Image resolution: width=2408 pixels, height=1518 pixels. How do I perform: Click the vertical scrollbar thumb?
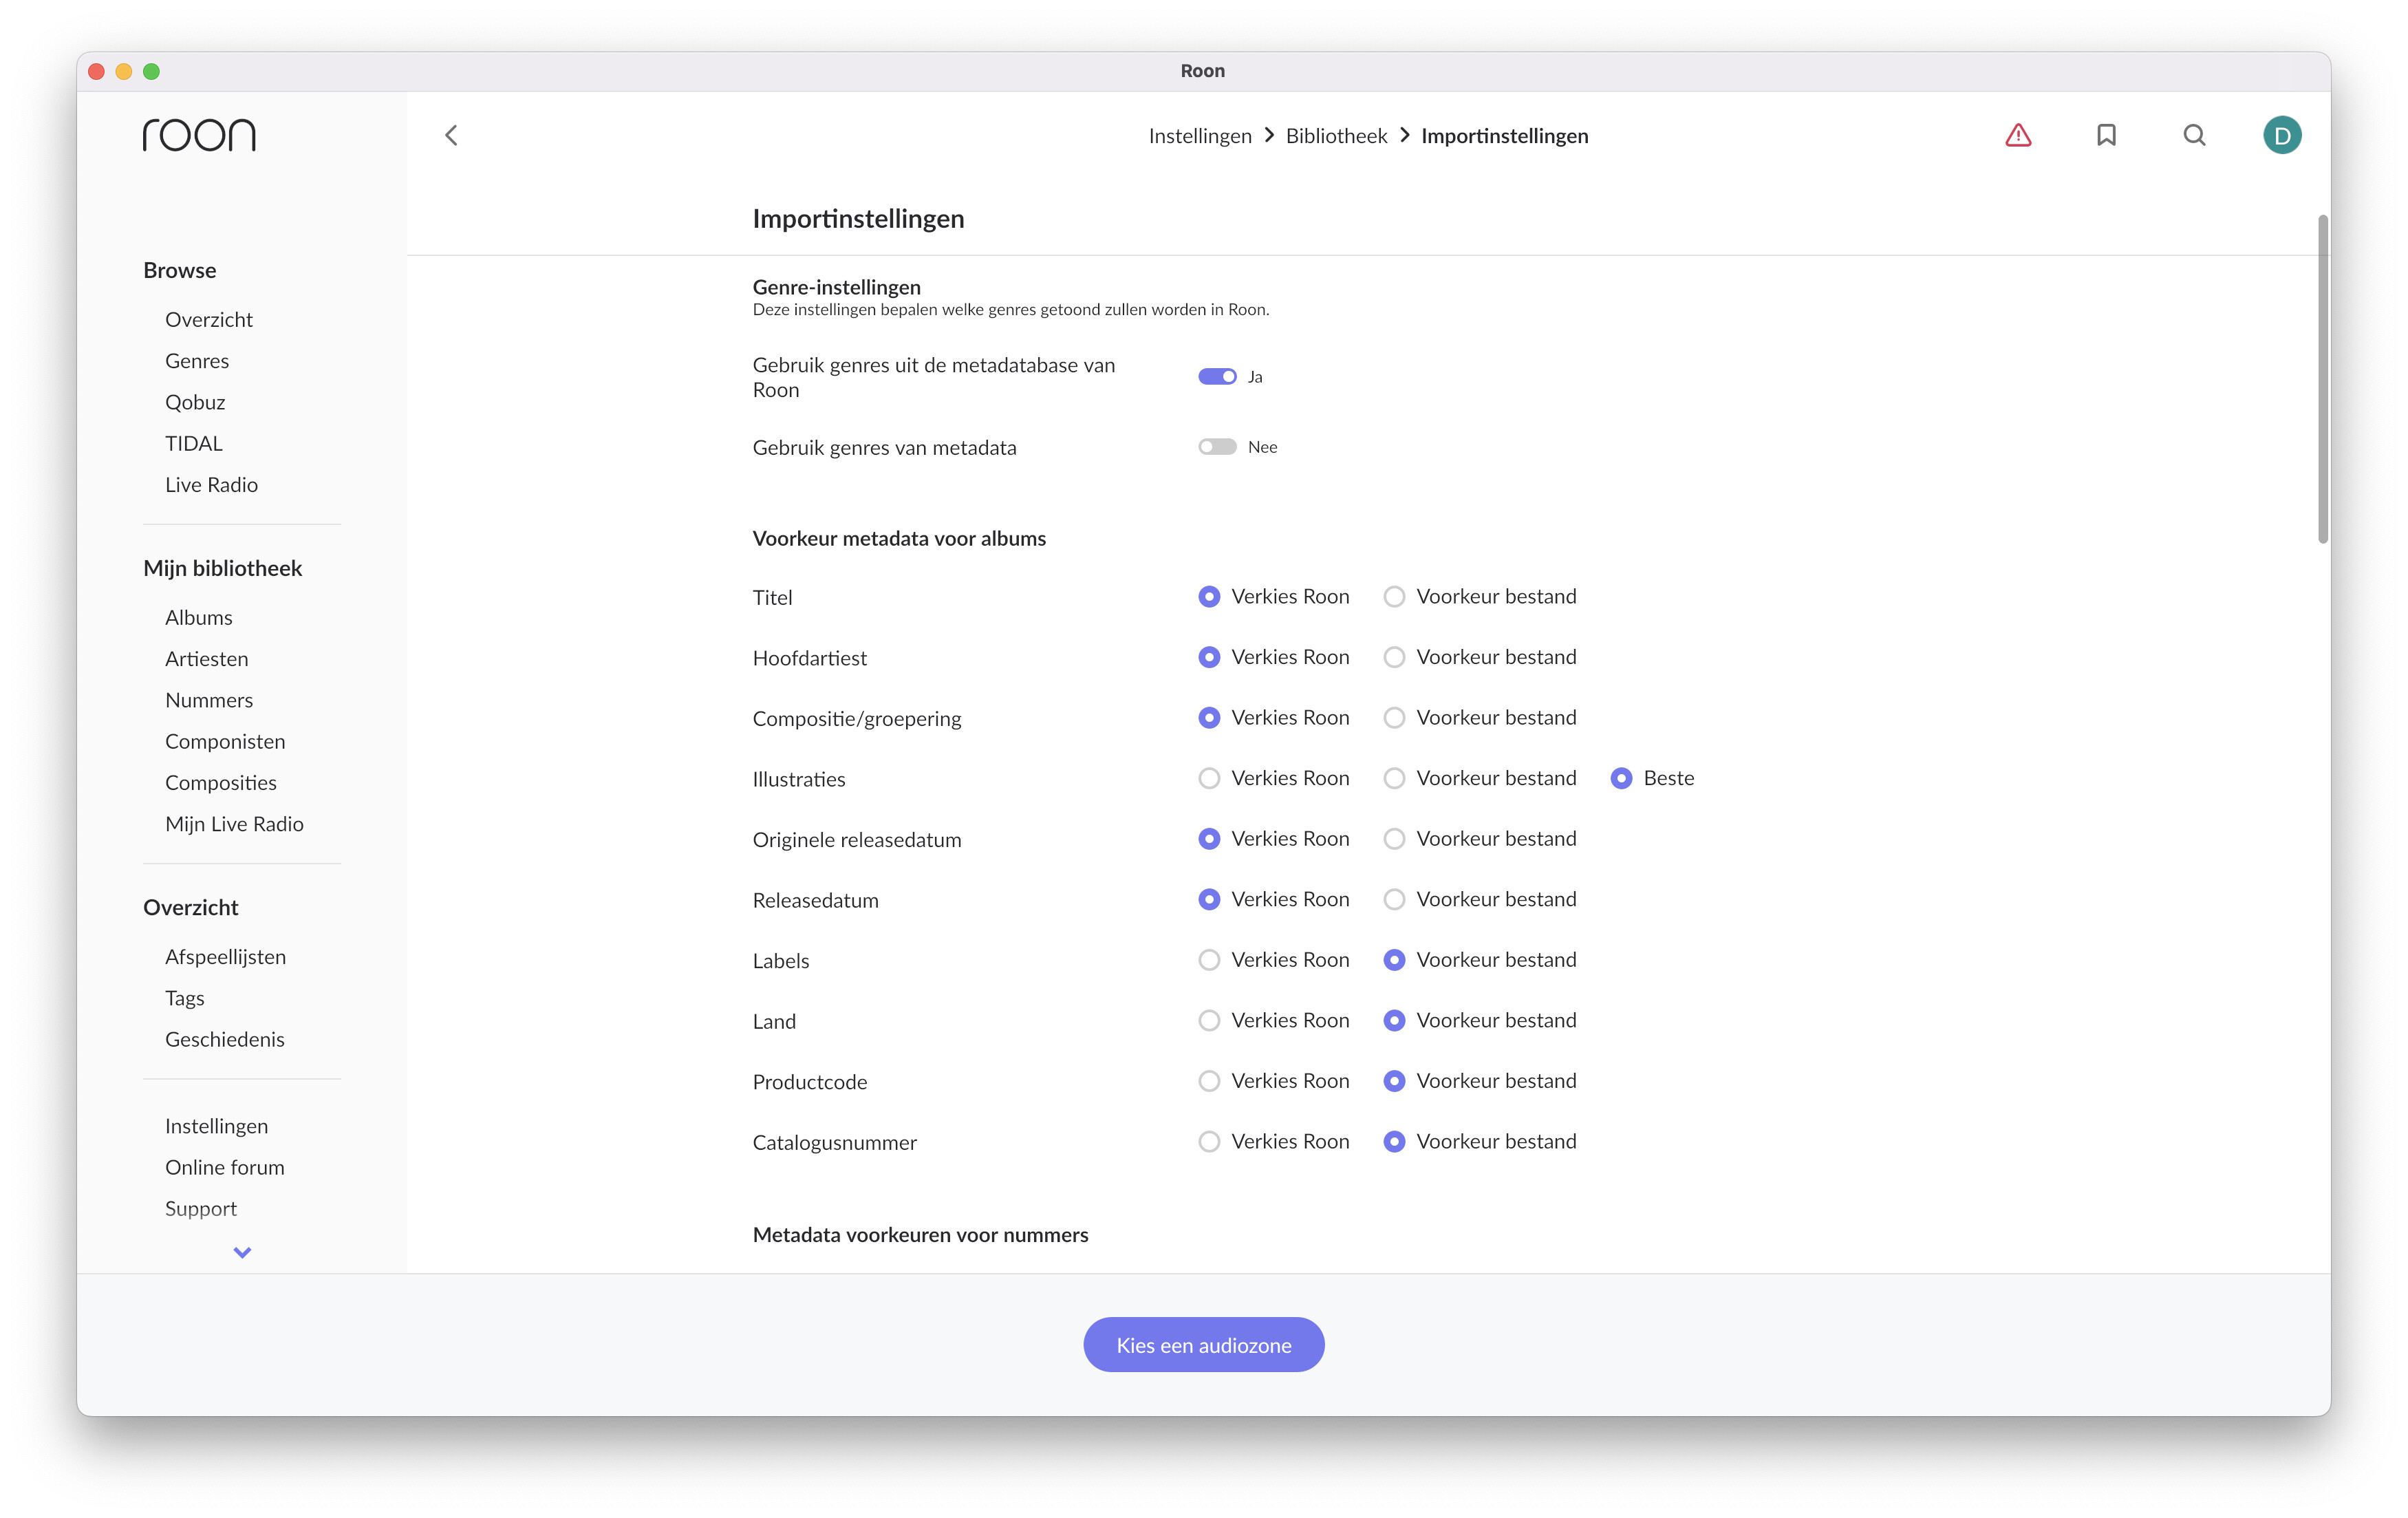pyautogui.click(x=2322, y=380)
